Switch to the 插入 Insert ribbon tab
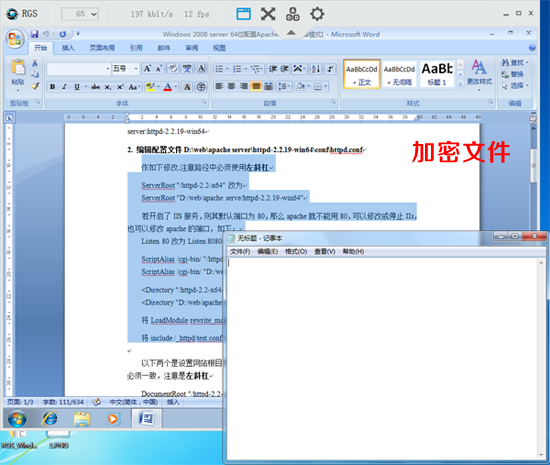550x465 pixels. click(x=68, y=48)
